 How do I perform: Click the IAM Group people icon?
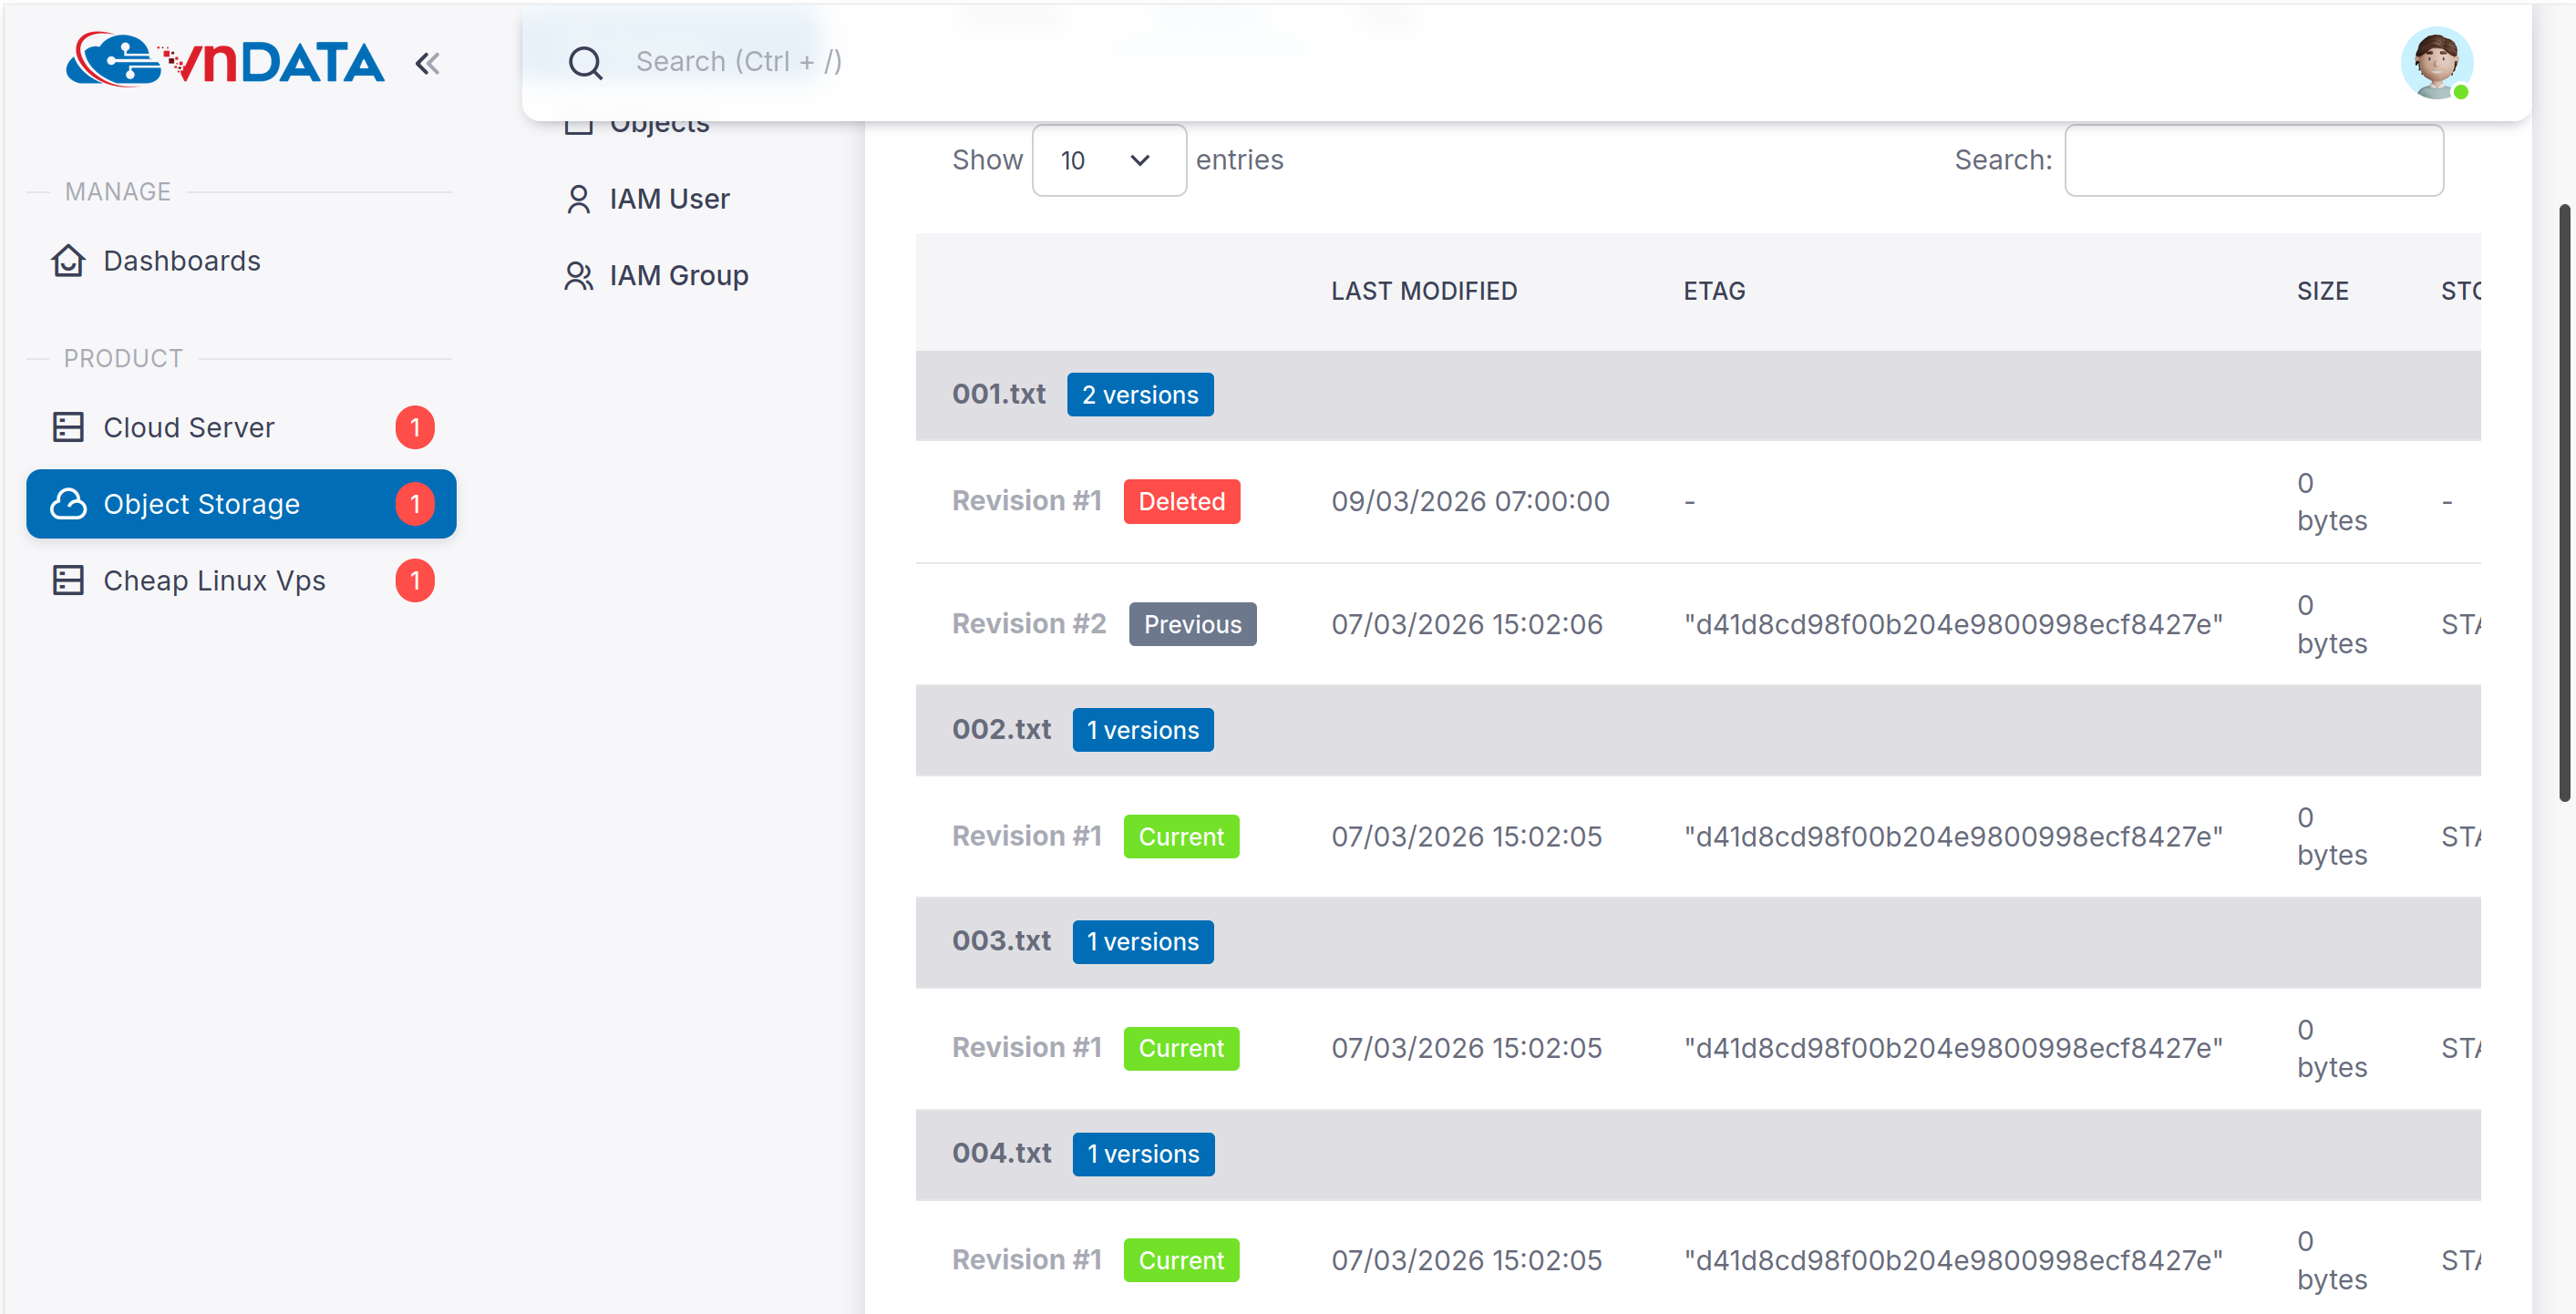tap(578, 275)
